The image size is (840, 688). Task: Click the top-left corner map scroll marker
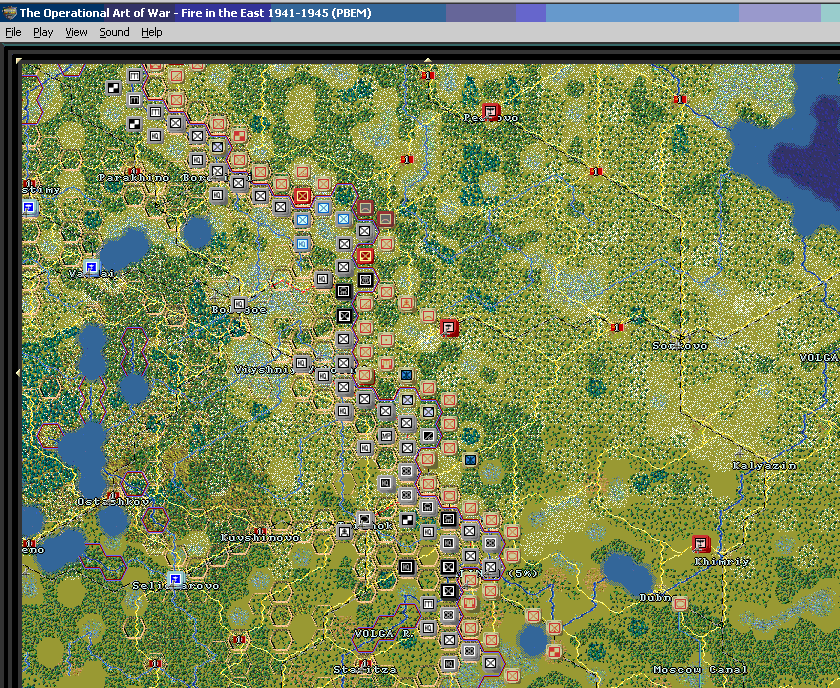19,61
